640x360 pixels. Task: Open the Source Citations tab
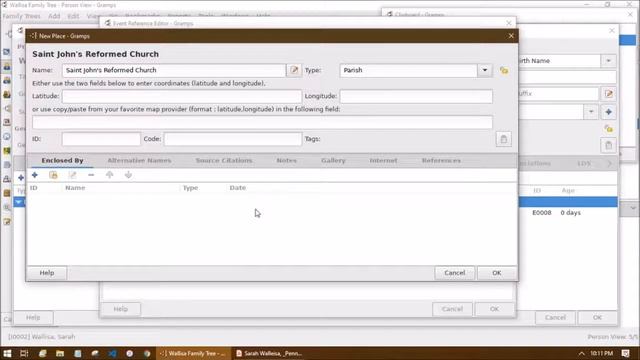(224, 160)
